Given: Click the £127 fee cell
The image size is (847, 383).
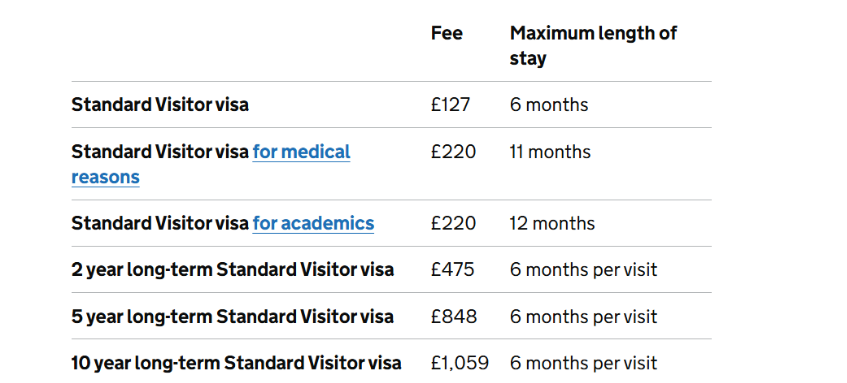Looking at the screenshot, I should (451, 105).
